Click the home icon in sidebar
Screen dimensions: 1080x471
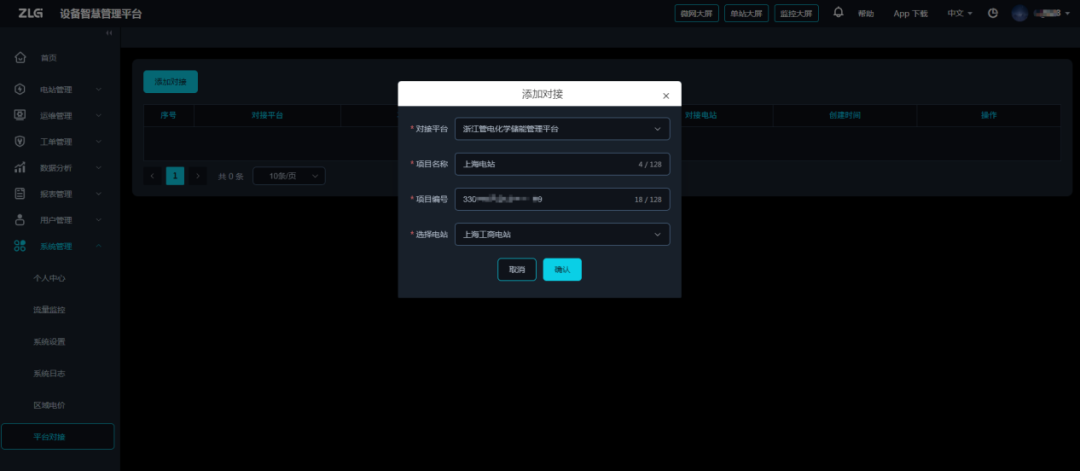[x=21, y=57]
